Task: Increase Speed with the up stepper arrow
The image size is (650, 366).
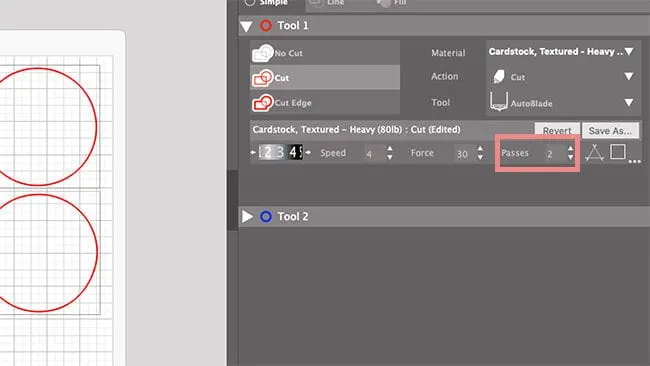Action: tap(390, 148)
